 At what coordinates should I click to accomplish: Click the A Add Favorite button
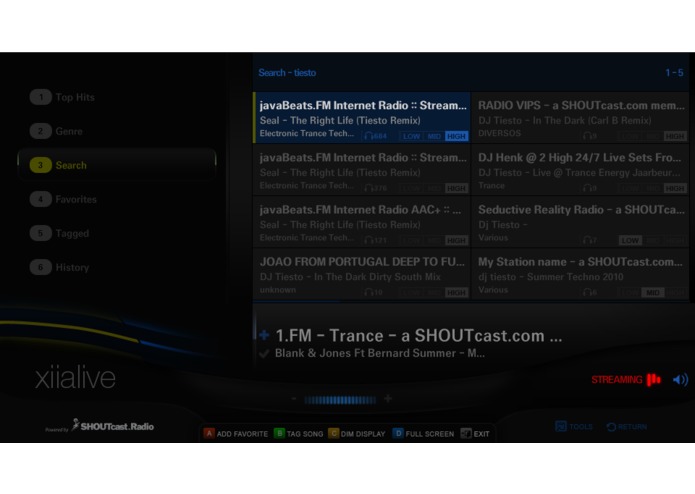pyautogui.click(x=236, y=433)
